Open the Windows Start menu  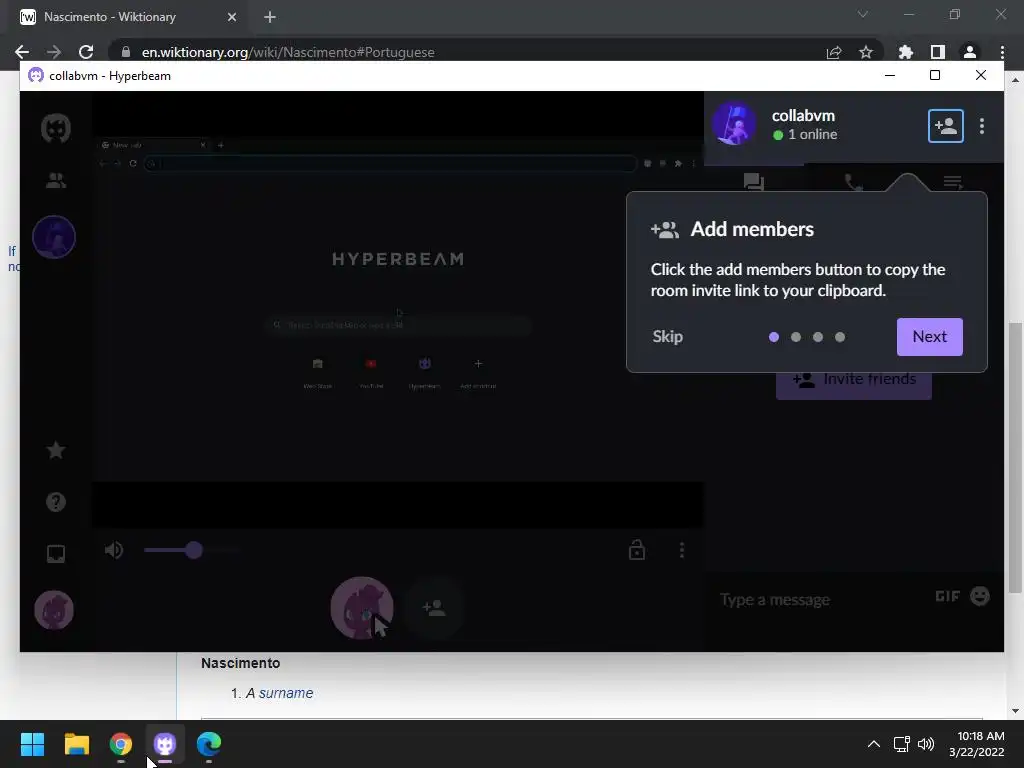tap(32, 744)
